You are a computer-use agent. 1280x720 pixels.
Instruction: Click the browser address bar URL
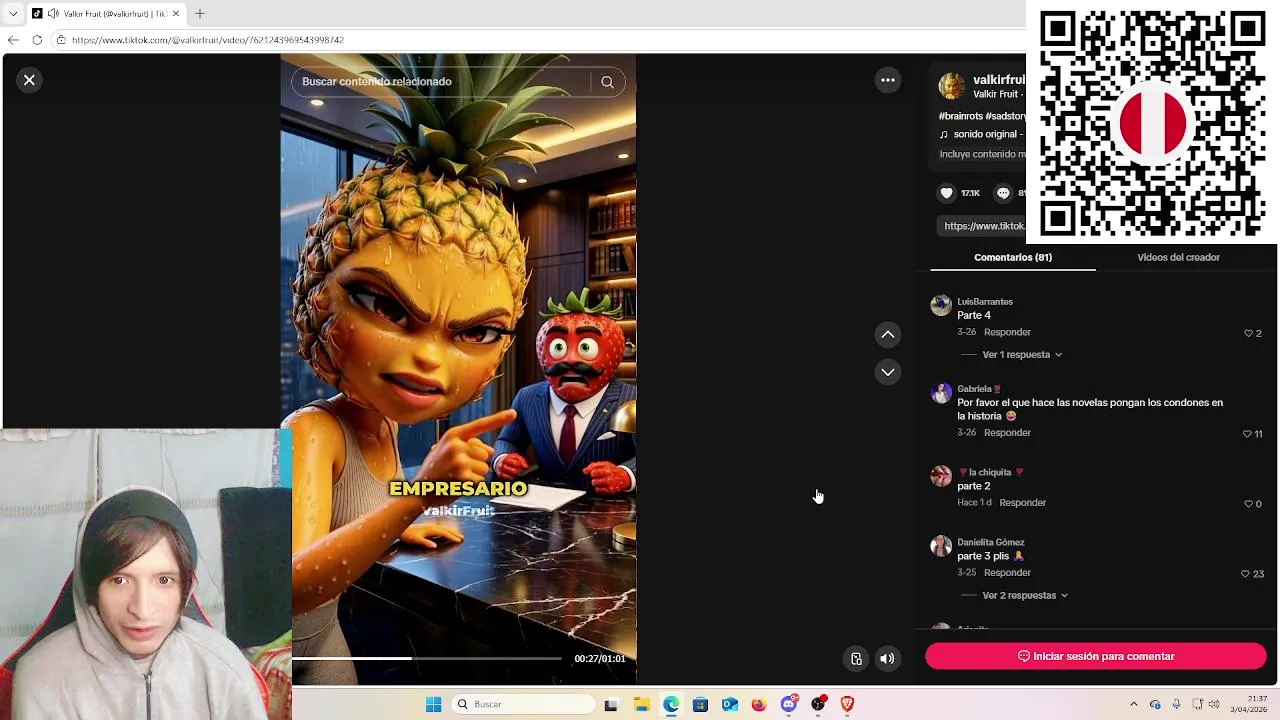coord(208,40)
